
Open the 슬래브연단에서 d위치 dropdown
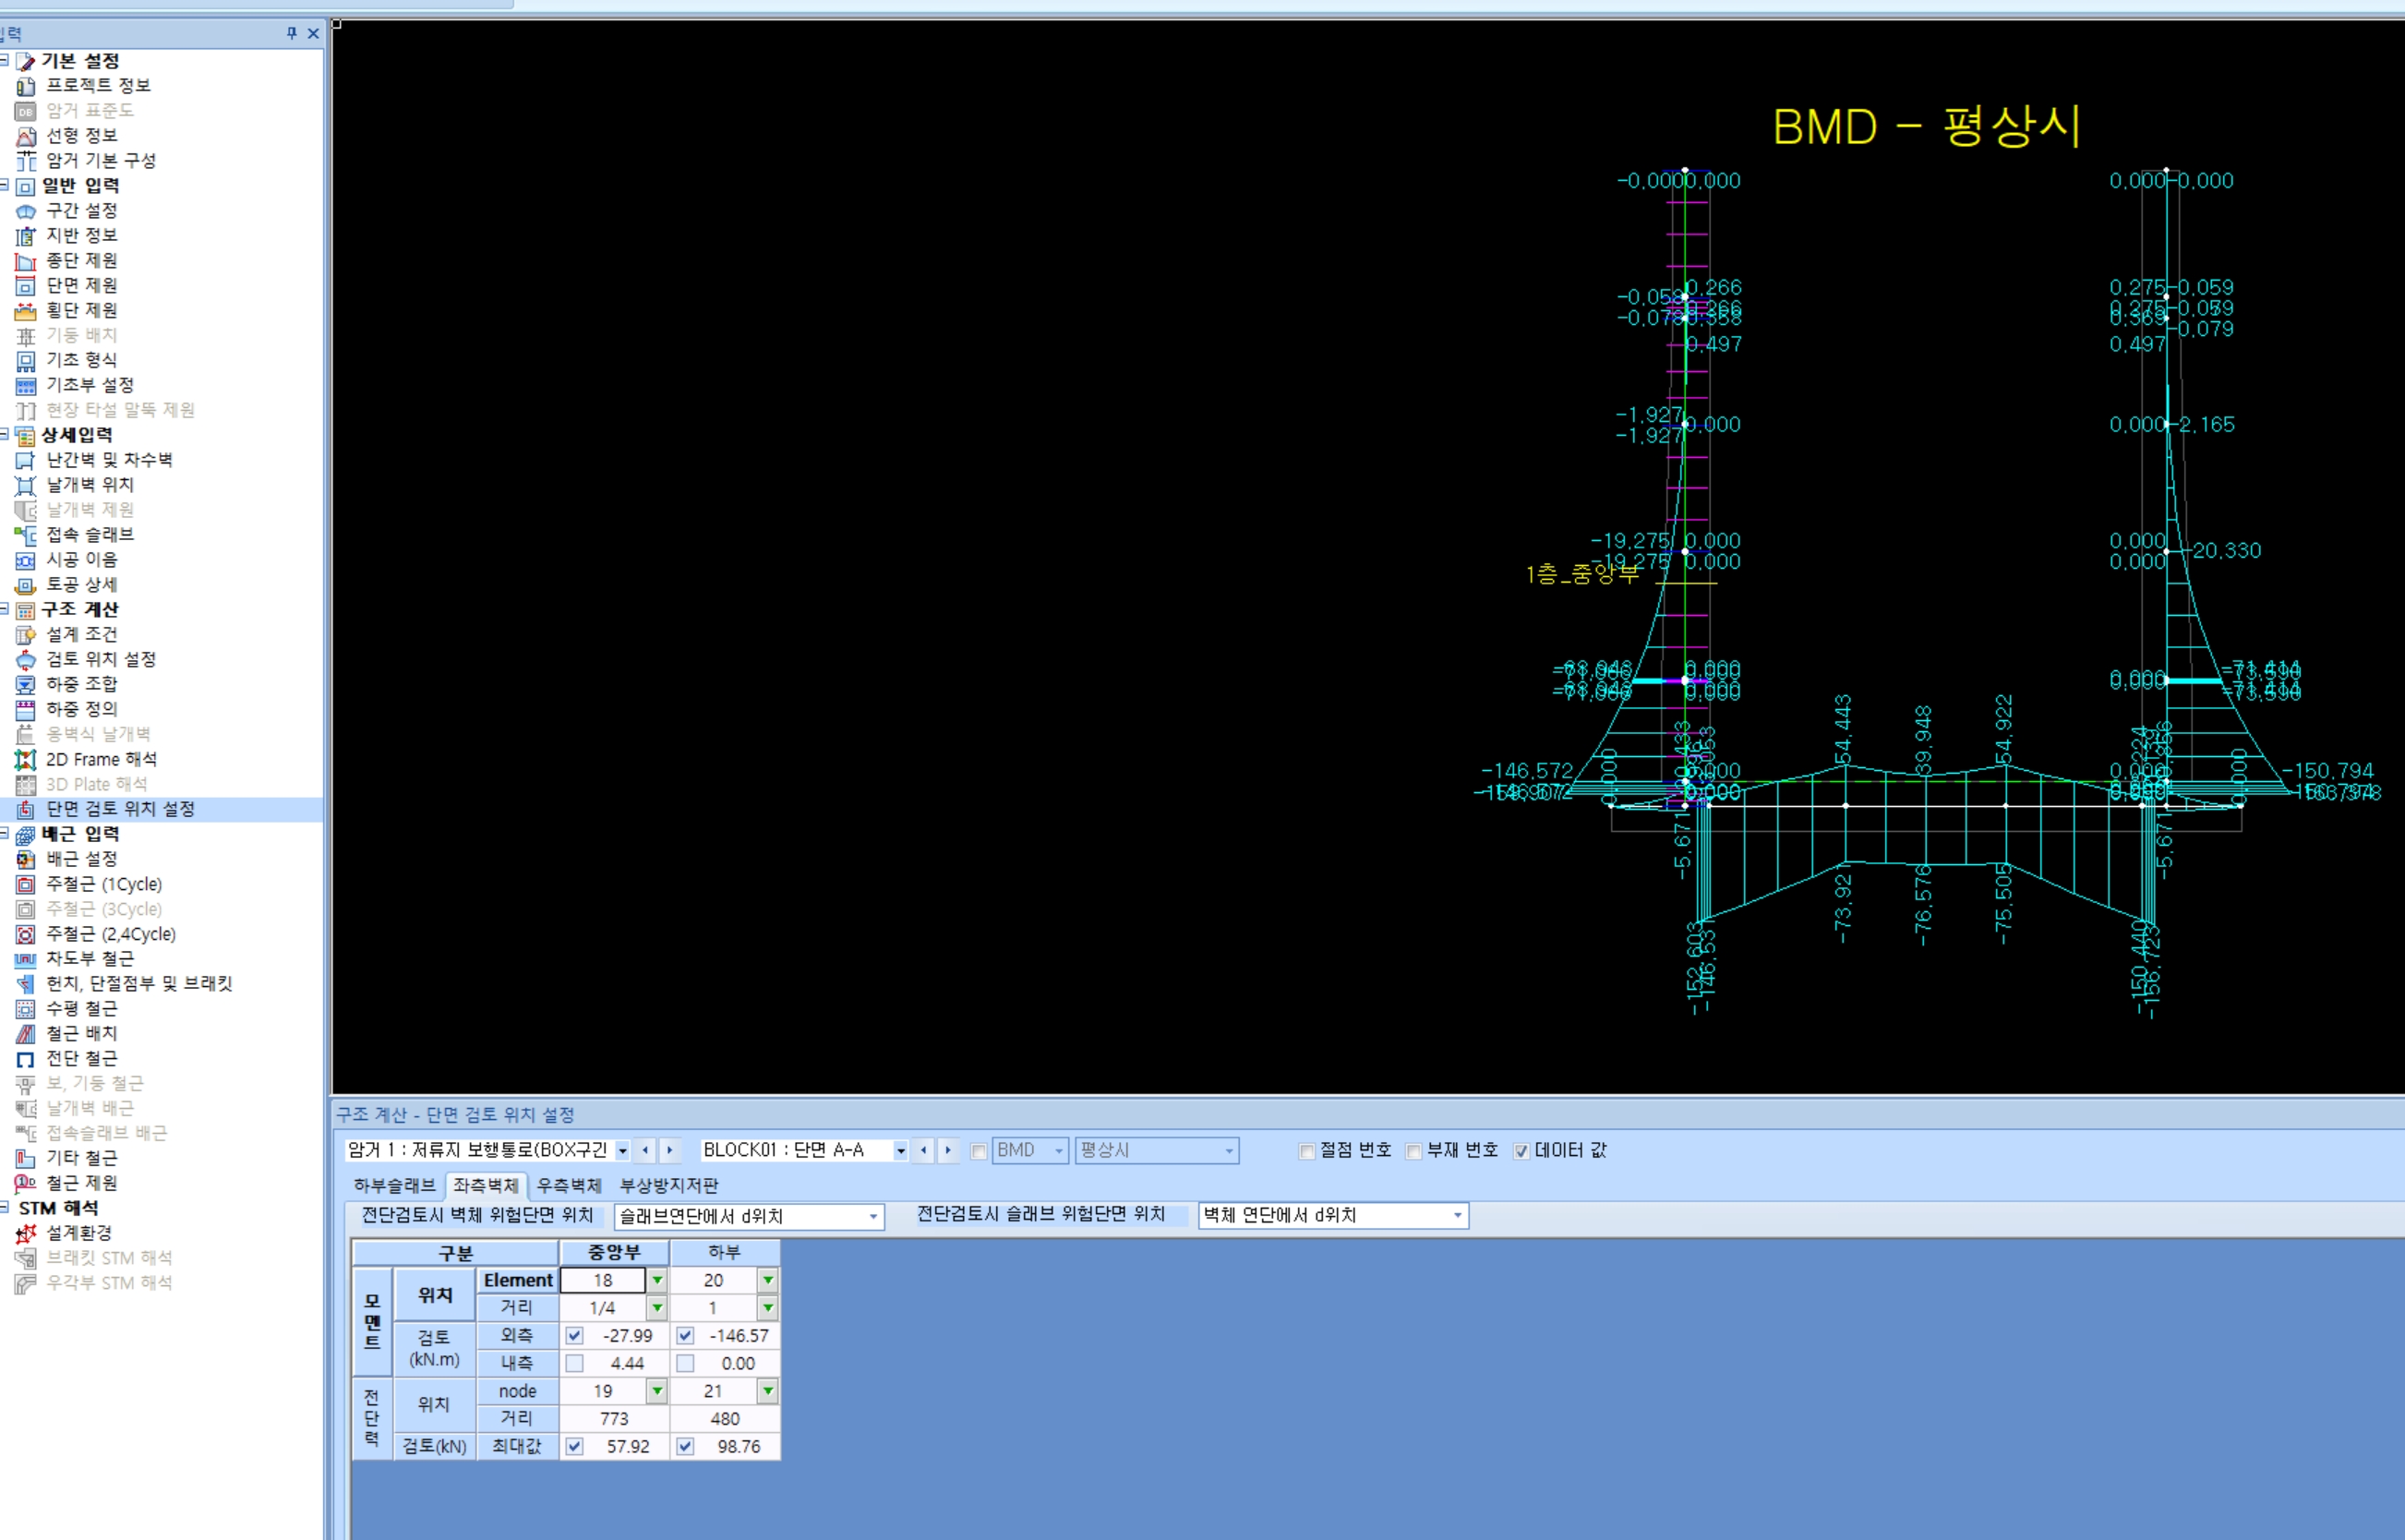(873, 1217)
